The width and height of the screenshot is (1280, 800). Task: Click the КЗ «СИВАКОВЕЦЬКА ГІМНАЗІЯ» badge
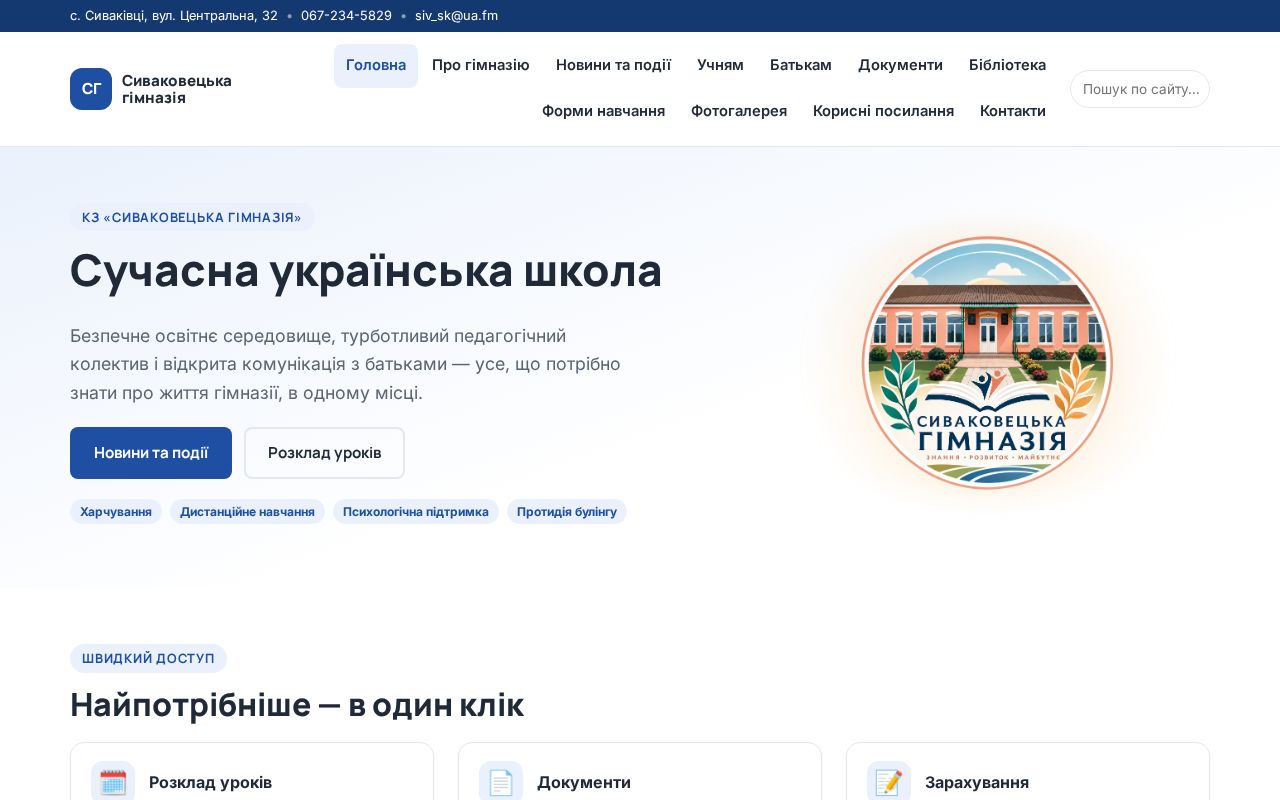tap(192, 217)
